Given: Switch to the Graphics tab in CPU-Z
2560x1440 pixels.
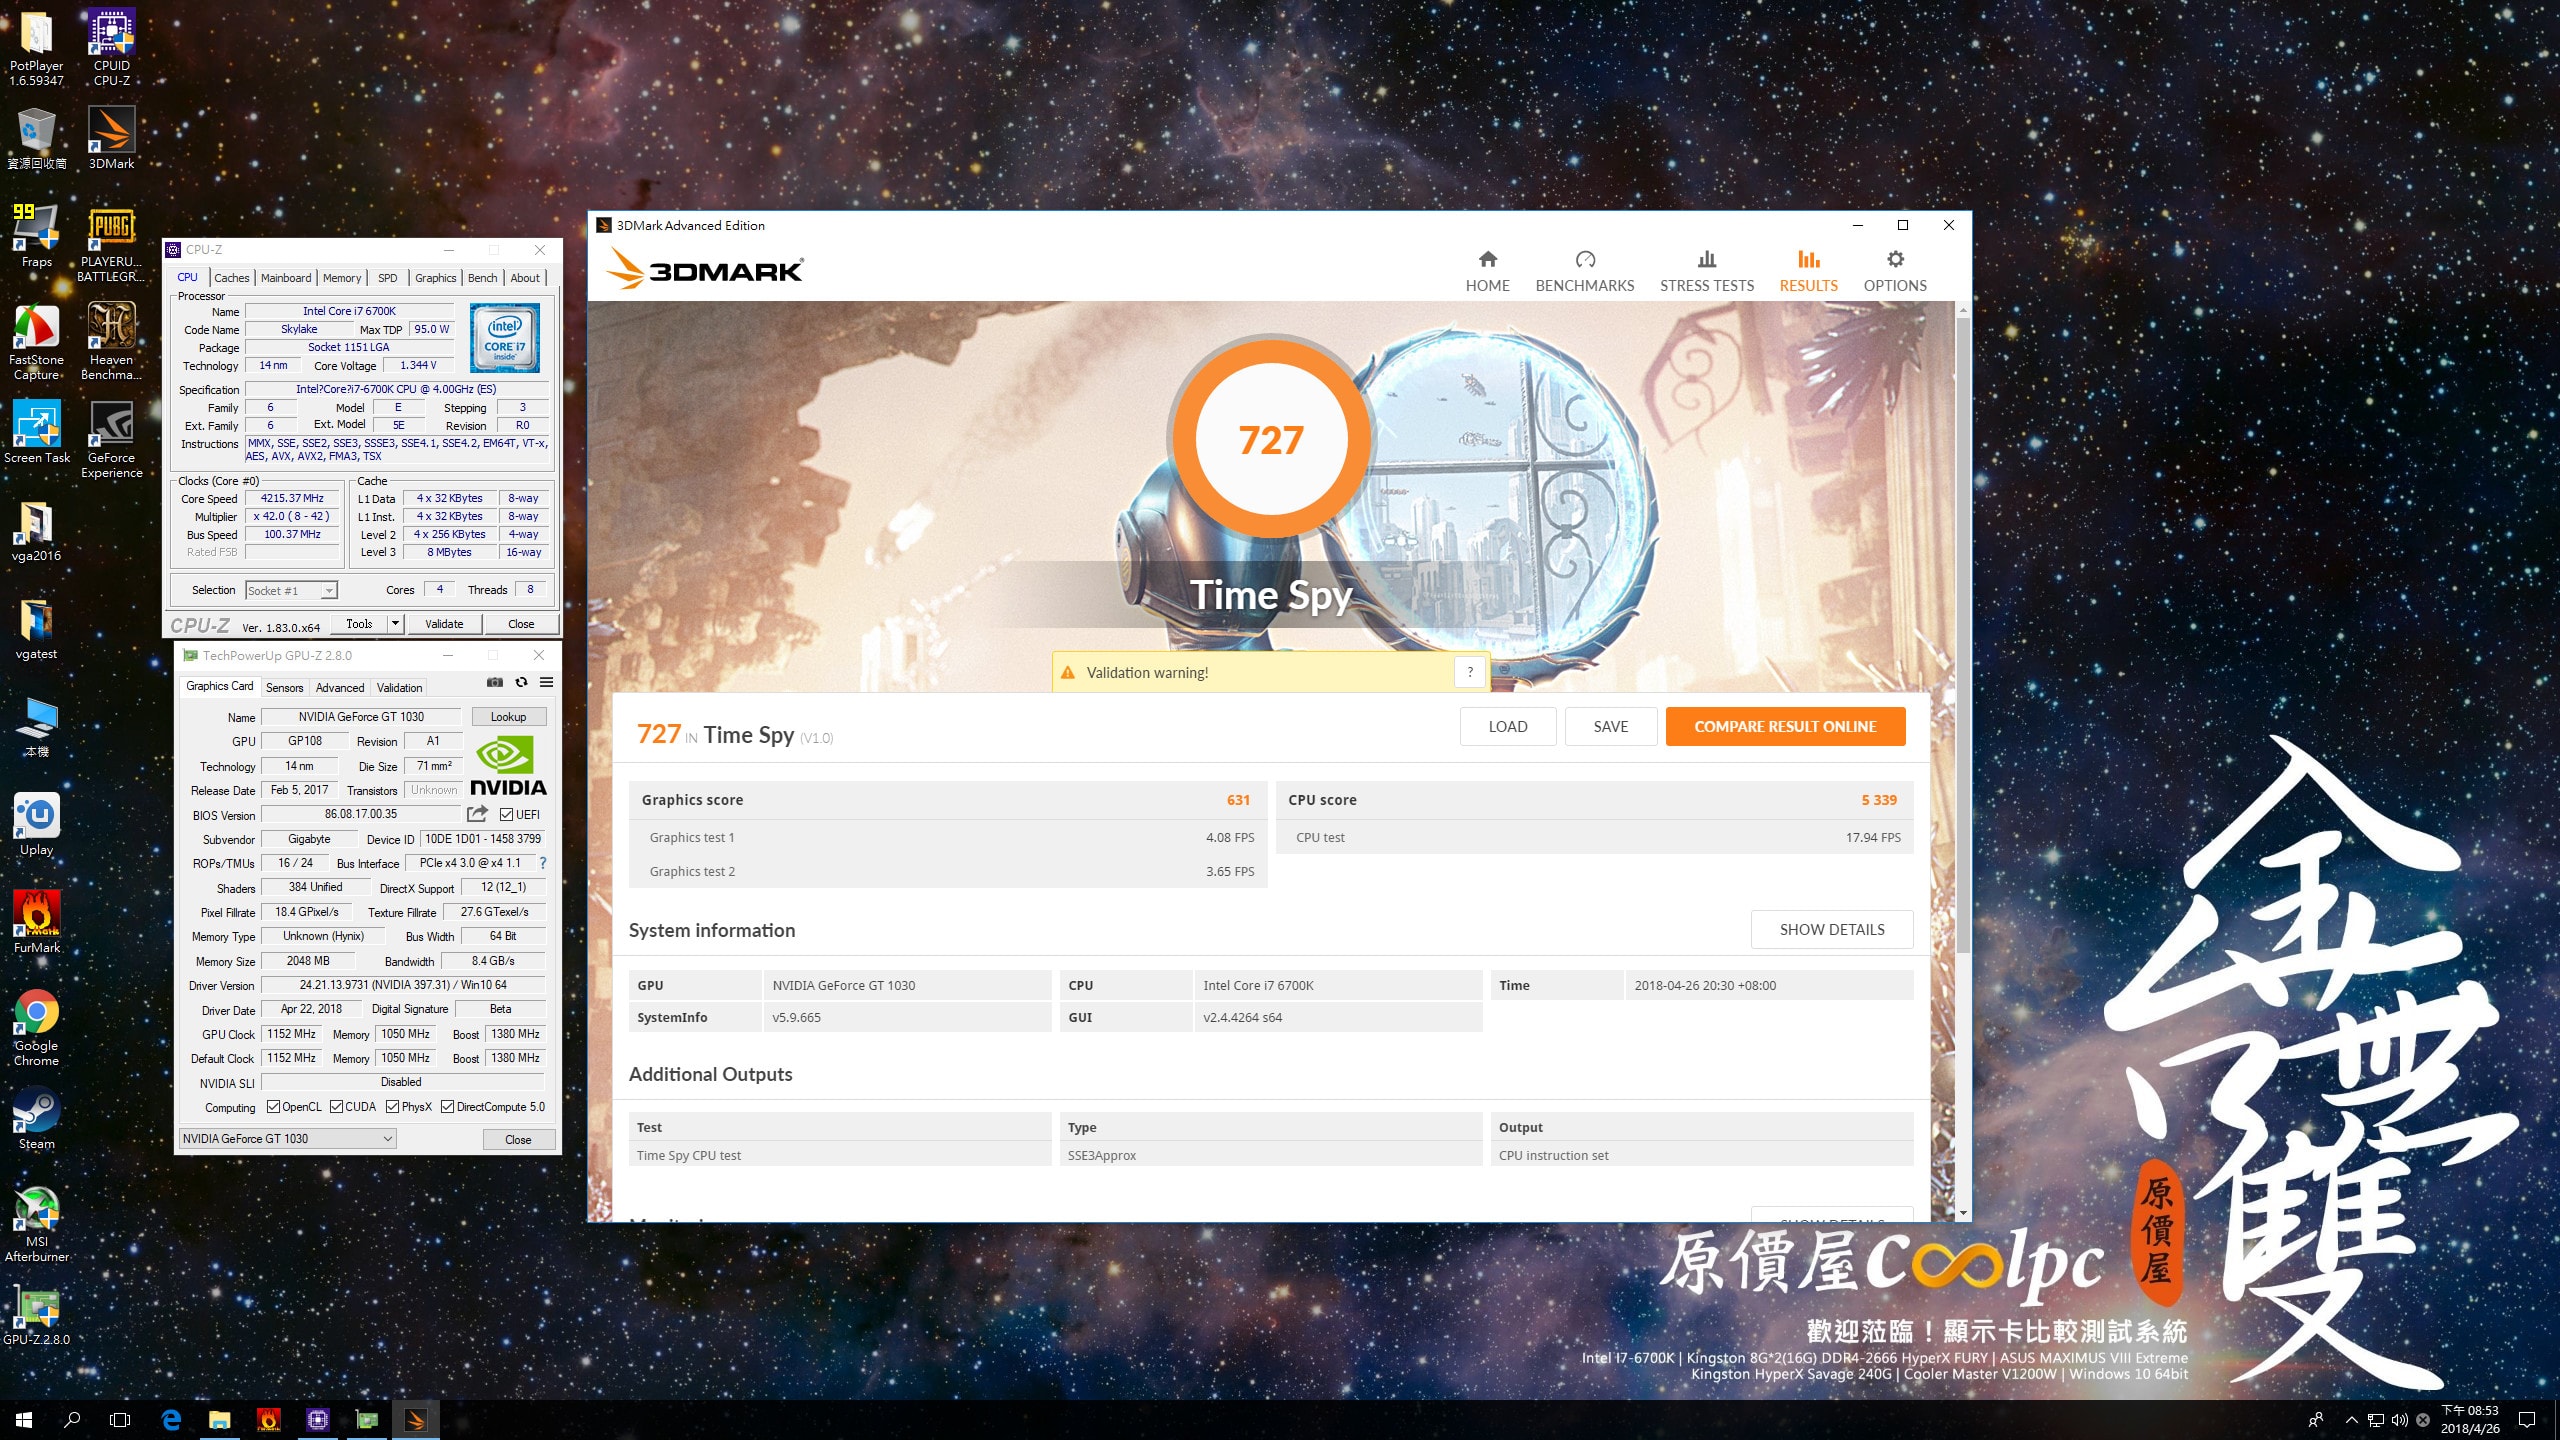Looking at the screenshot, I should (436, 278).
